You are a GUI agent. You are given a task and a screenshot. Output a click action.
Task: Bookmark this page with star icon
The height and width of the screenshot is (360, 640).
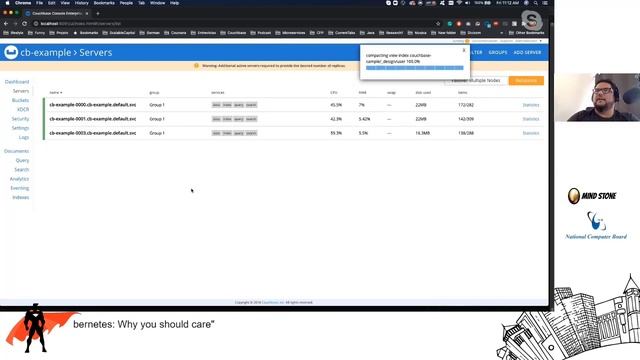[438, 24]
